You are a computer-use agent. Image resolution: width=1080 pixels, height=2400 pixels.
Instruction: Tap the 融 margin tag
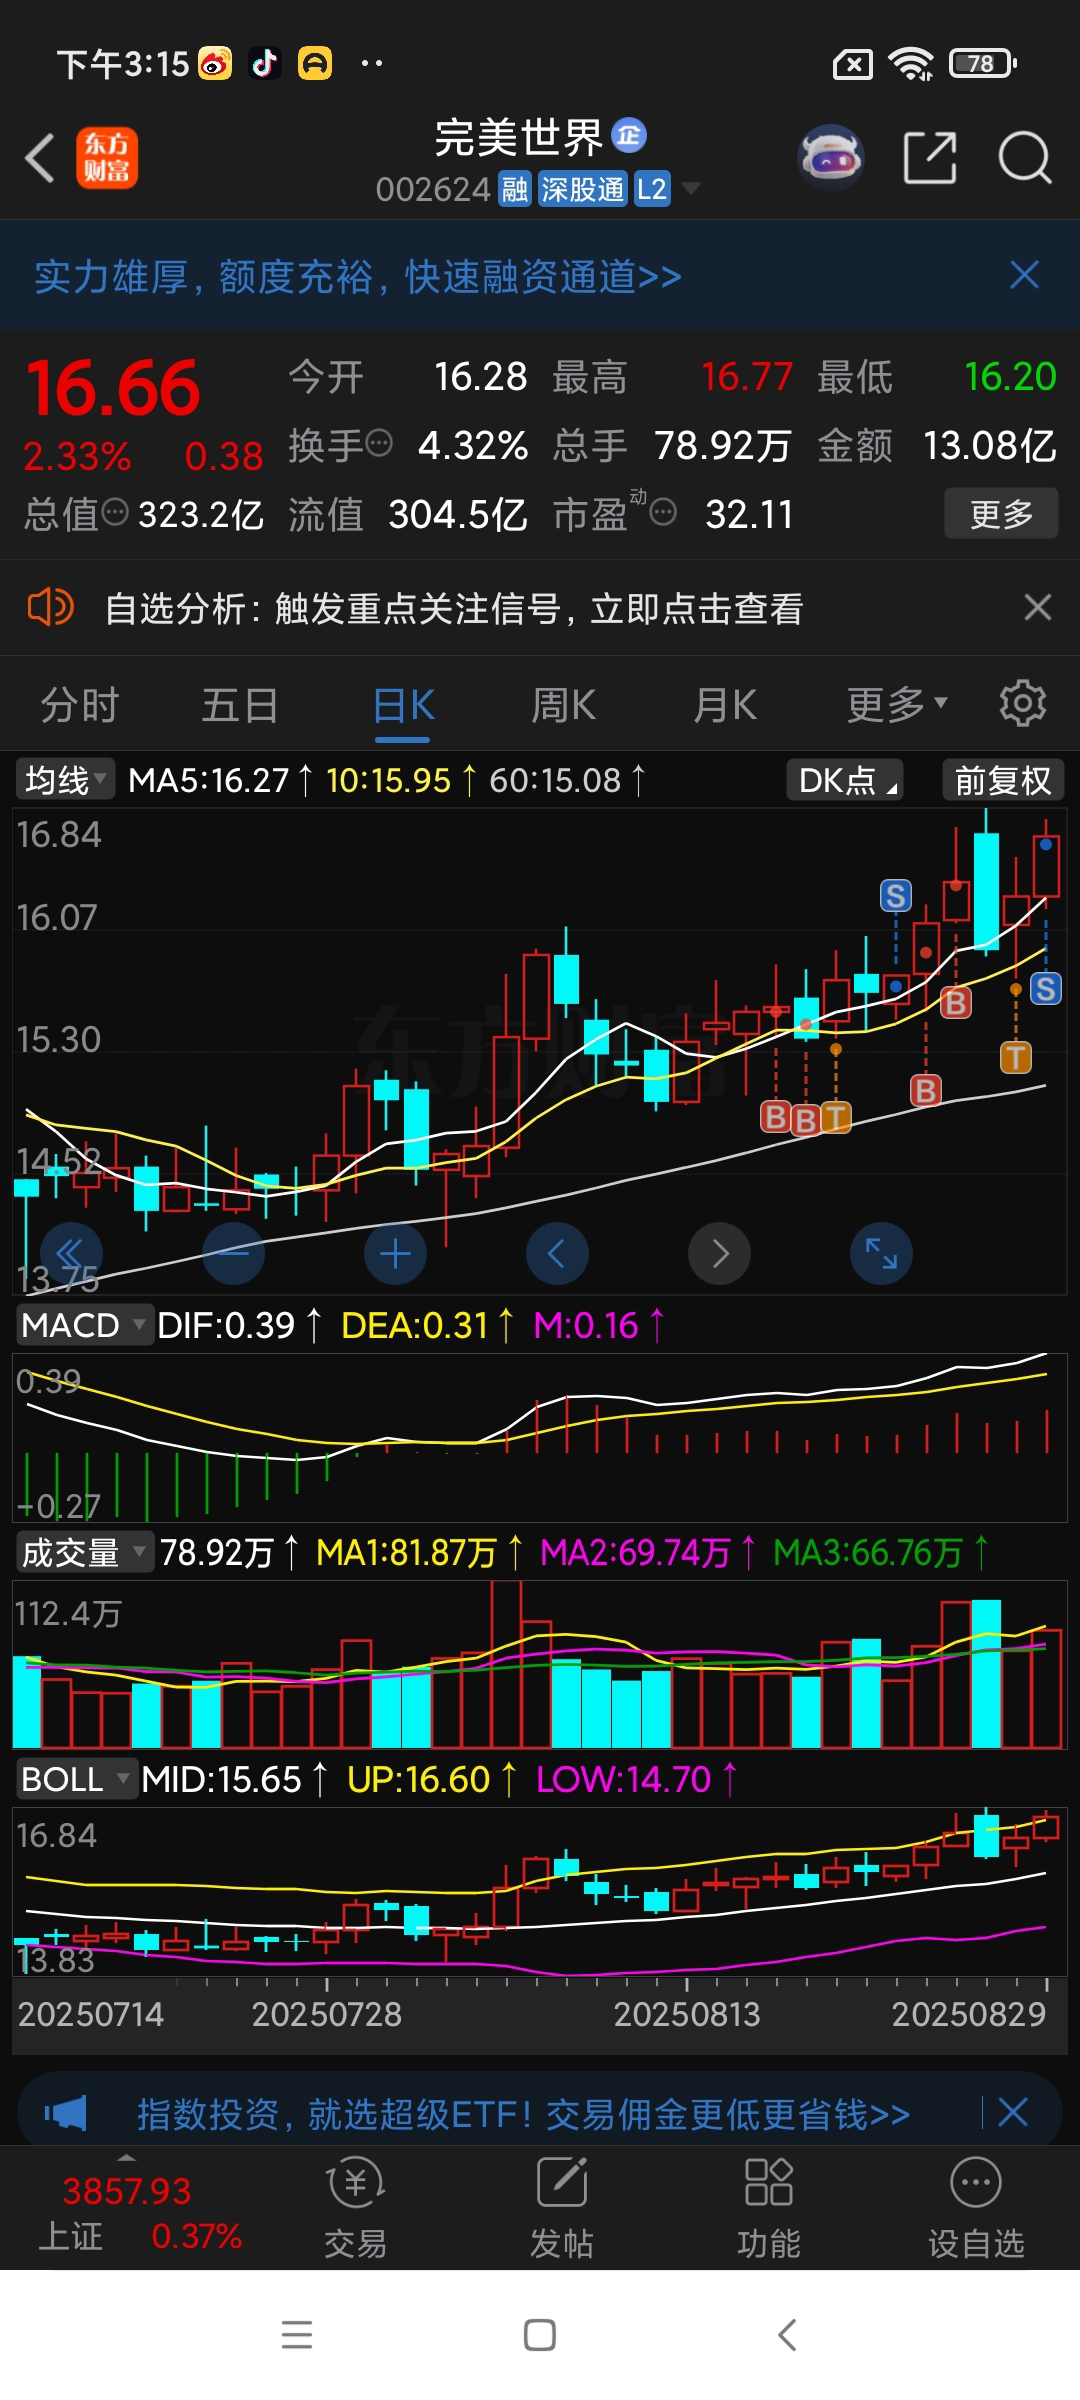point(515,188)
